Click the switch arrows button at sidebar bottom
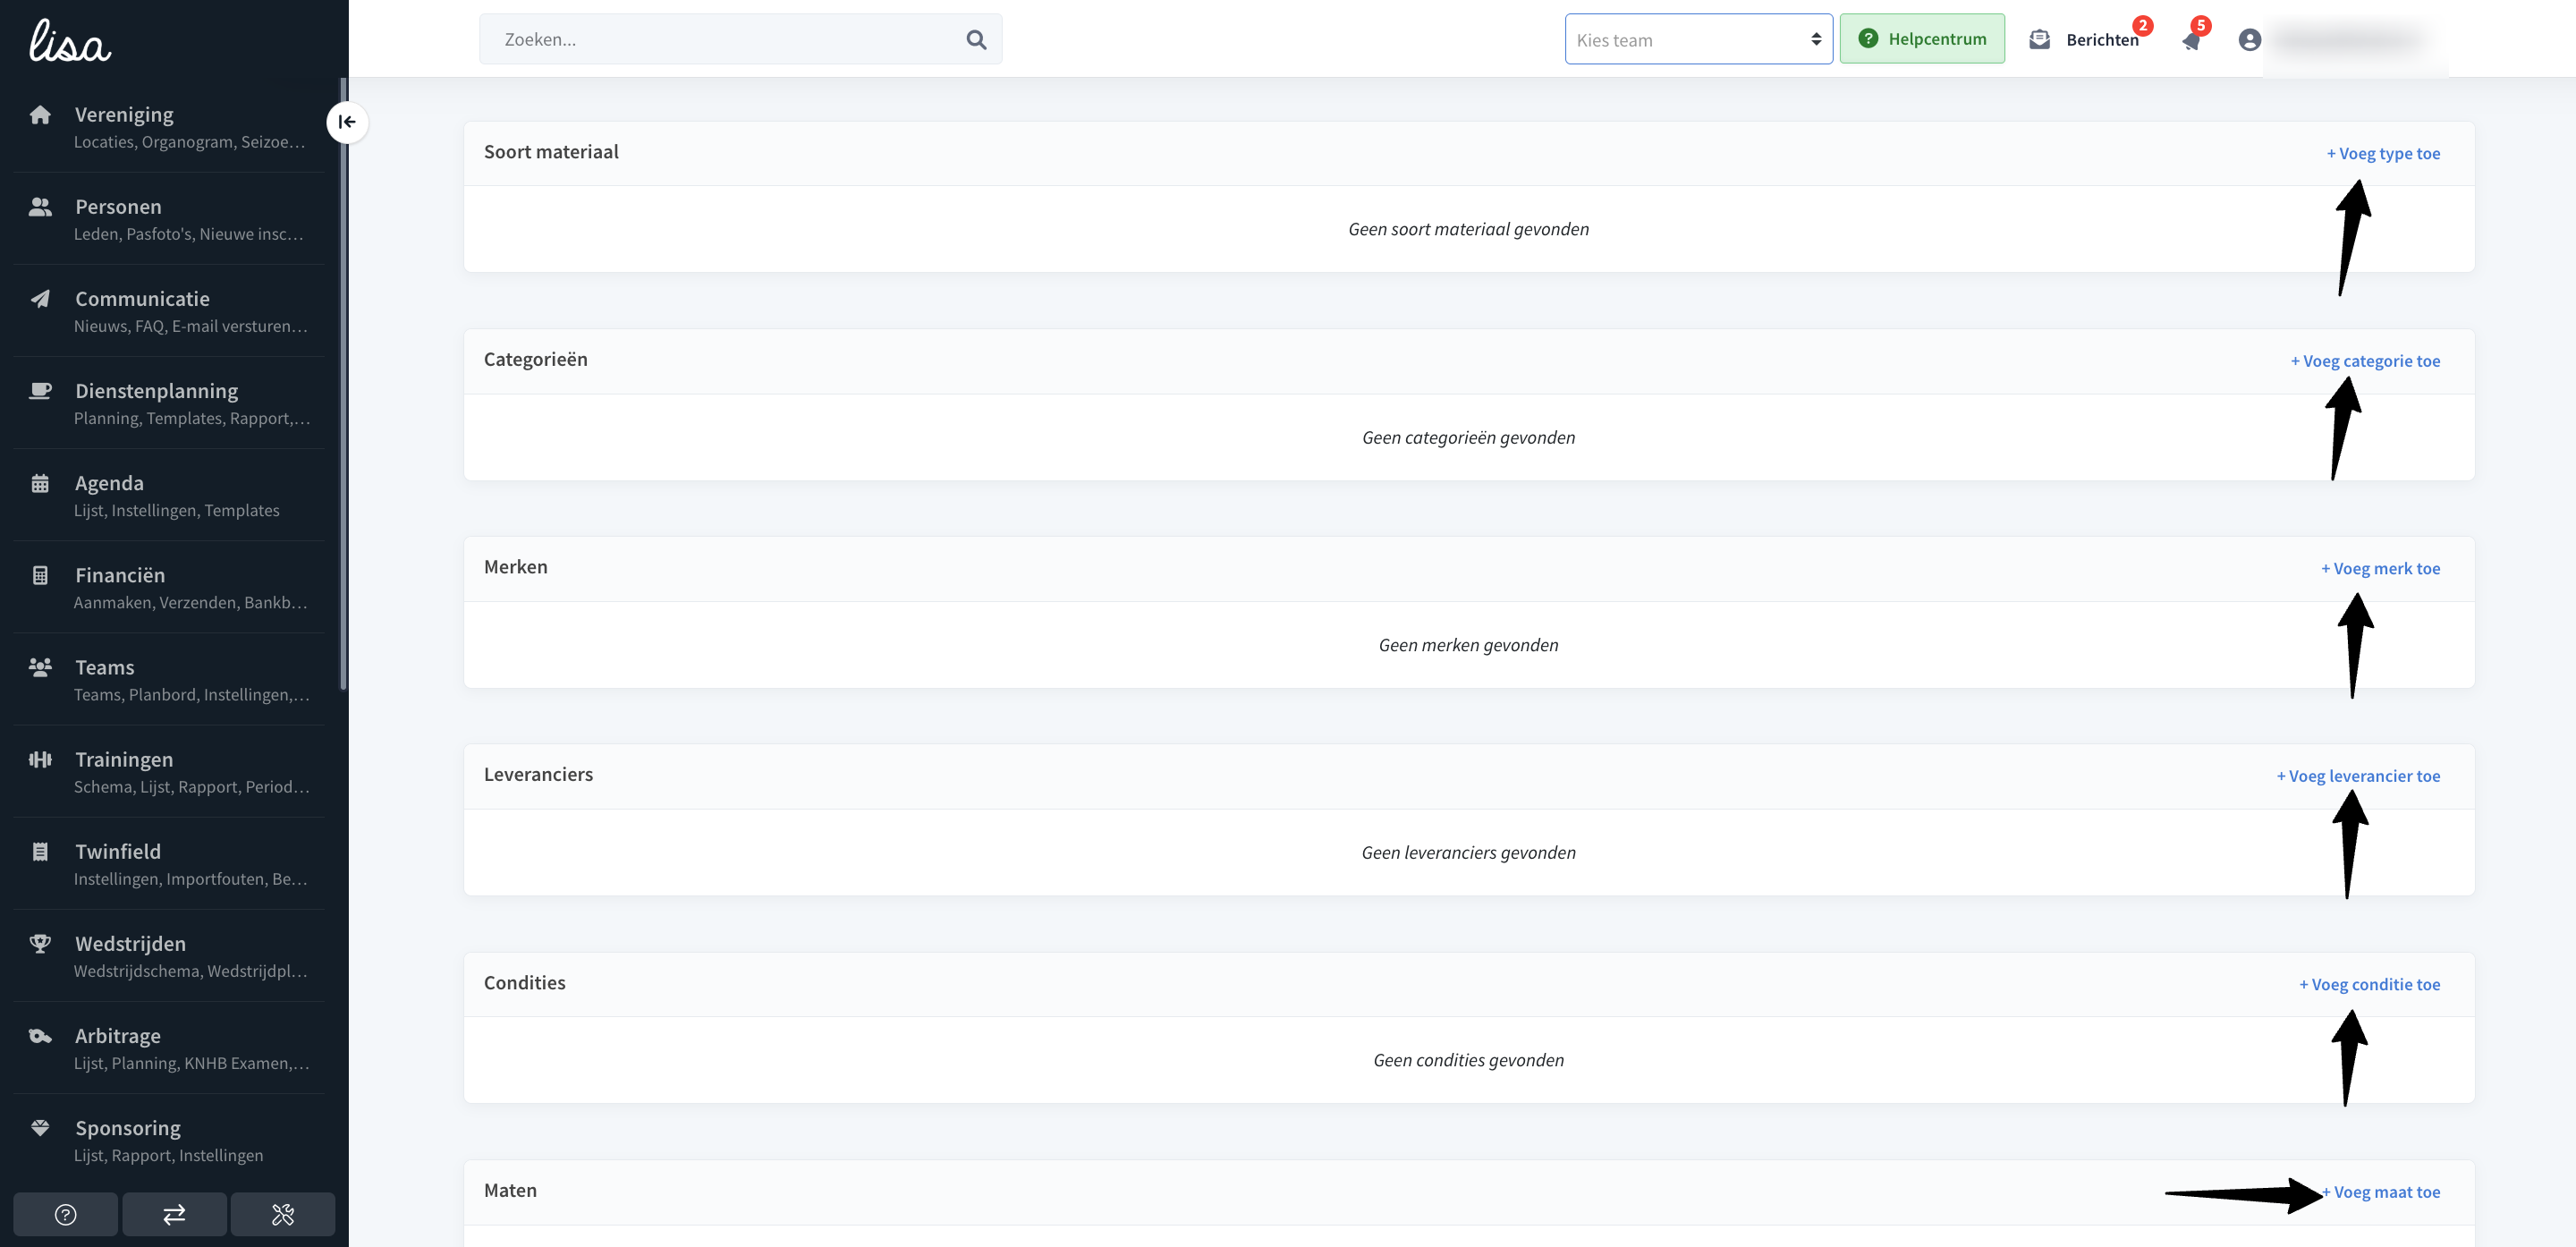Screen dimensions: 2576x1247 (174, 1214)
